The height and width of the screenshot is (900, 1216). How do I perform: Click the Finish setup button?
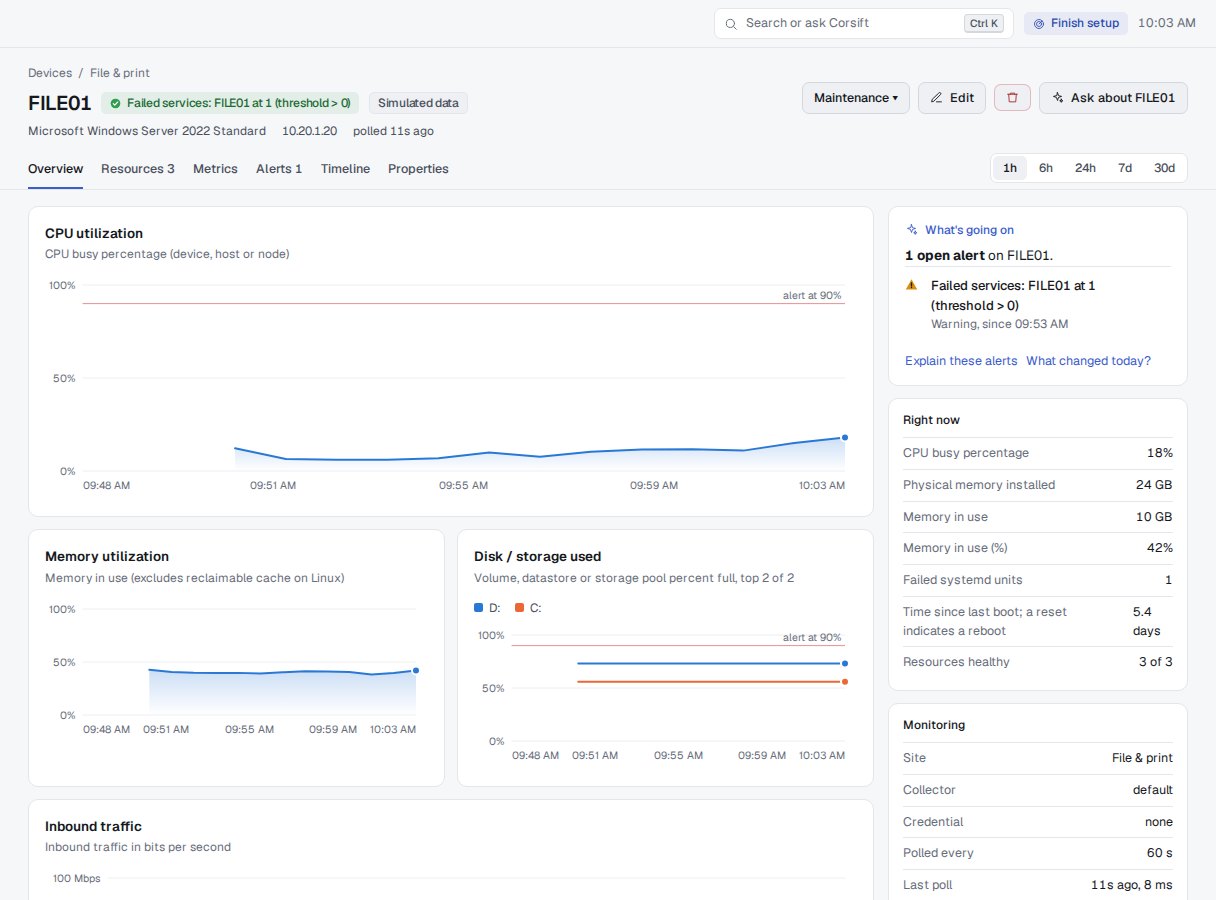1076,23
